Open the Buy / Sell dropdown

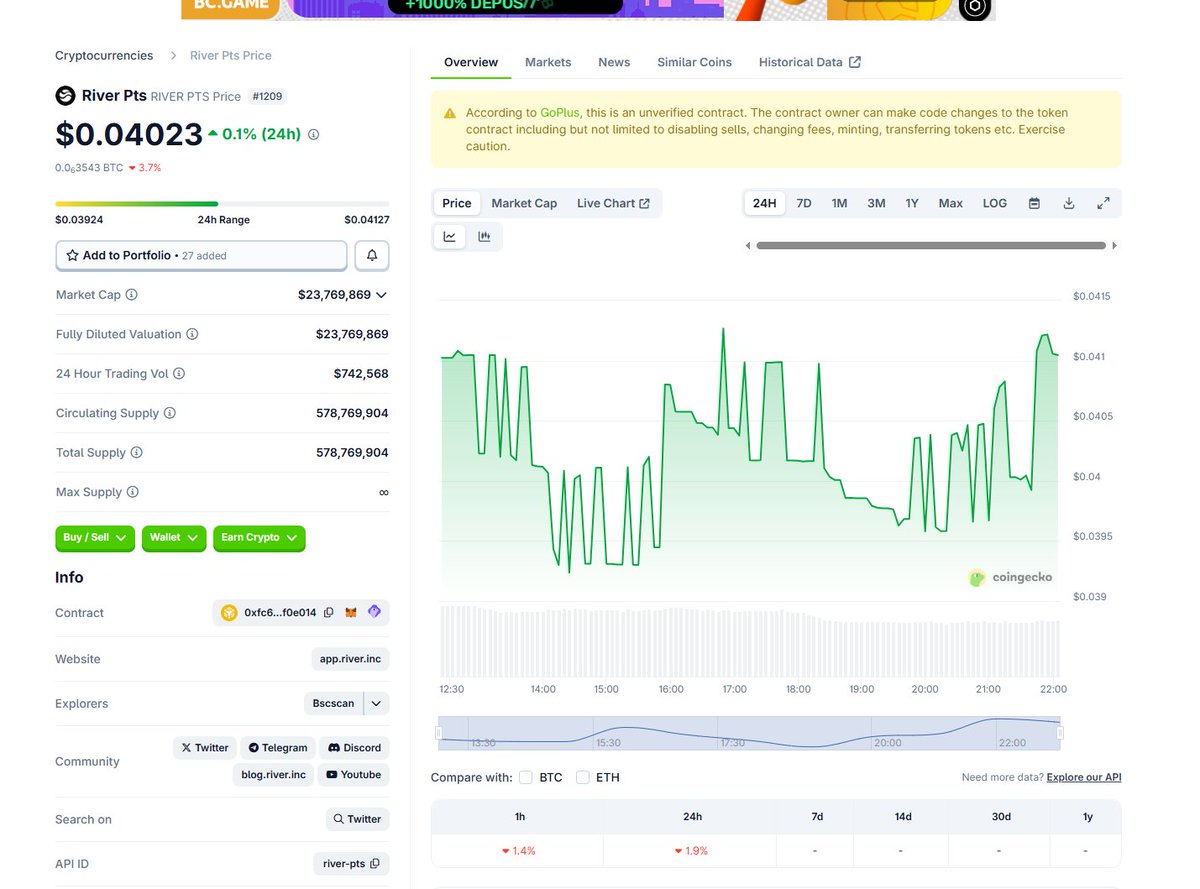click(95, 538)
